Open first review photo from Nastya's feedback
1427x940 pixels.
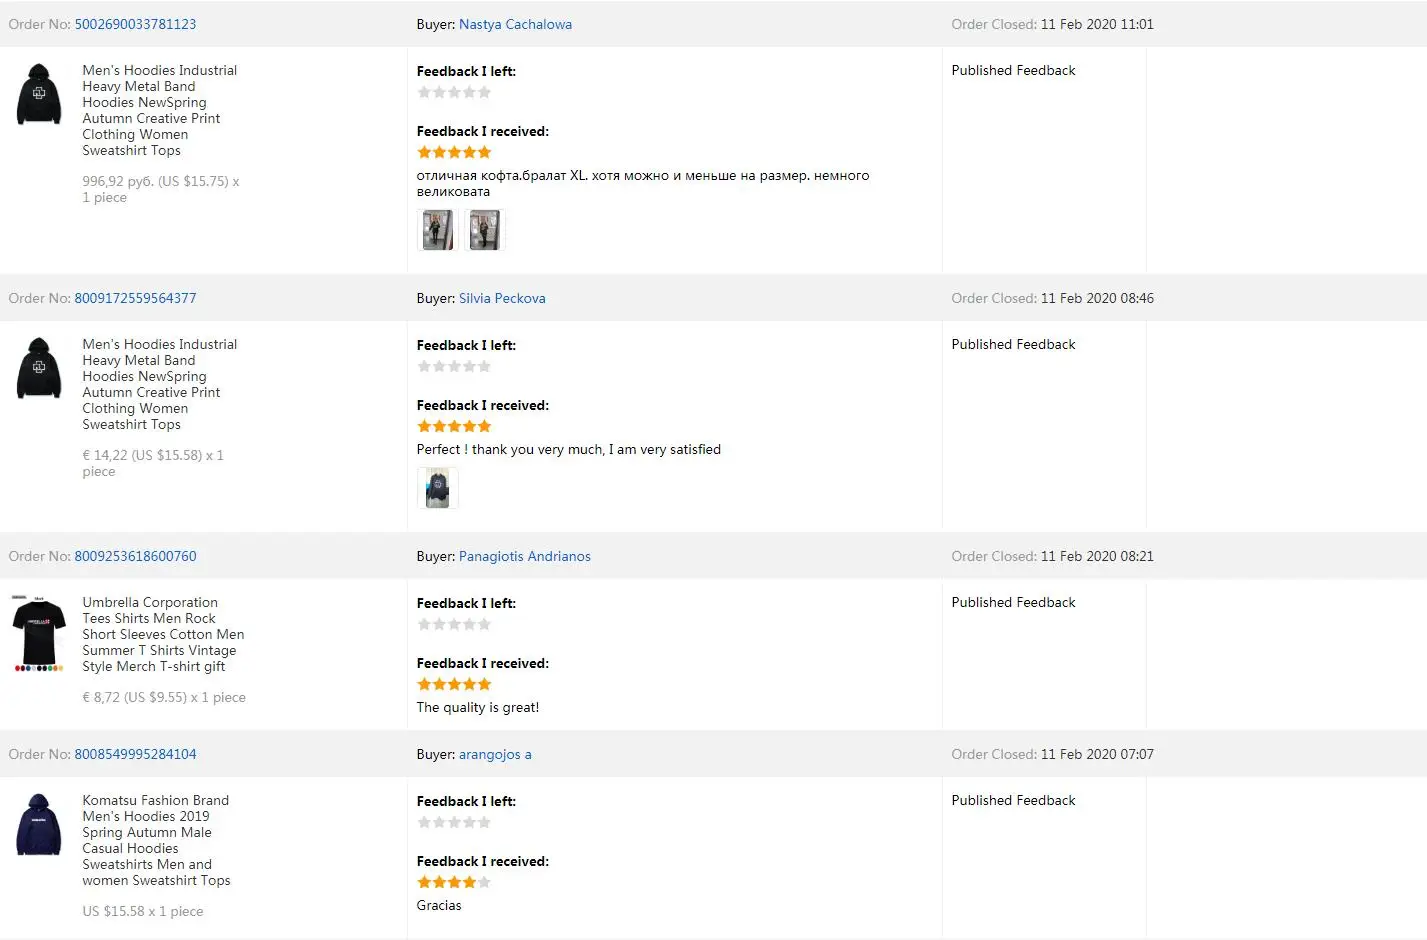point(437,230)
